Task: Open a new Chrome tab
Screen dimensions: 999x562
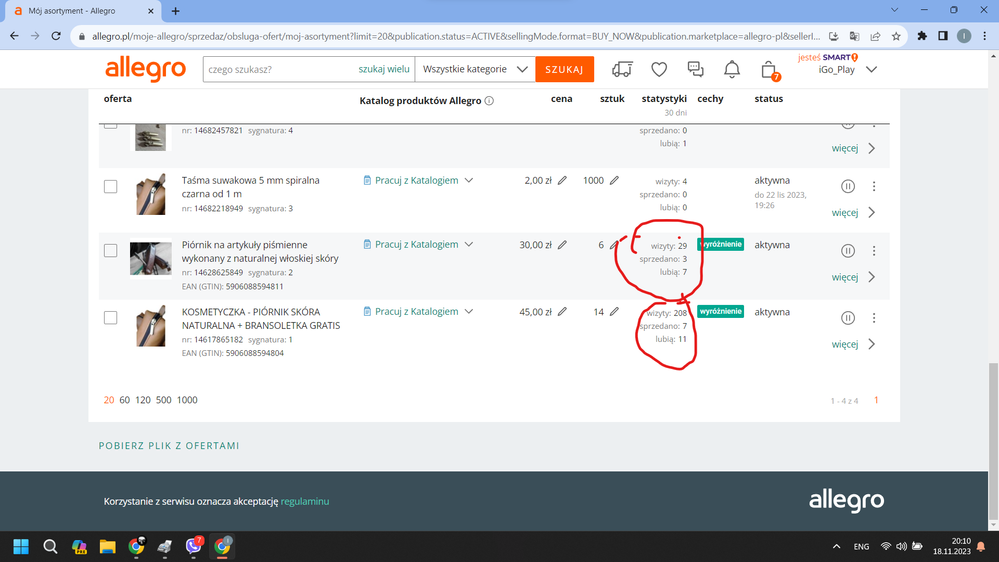Action: [175, 11]
